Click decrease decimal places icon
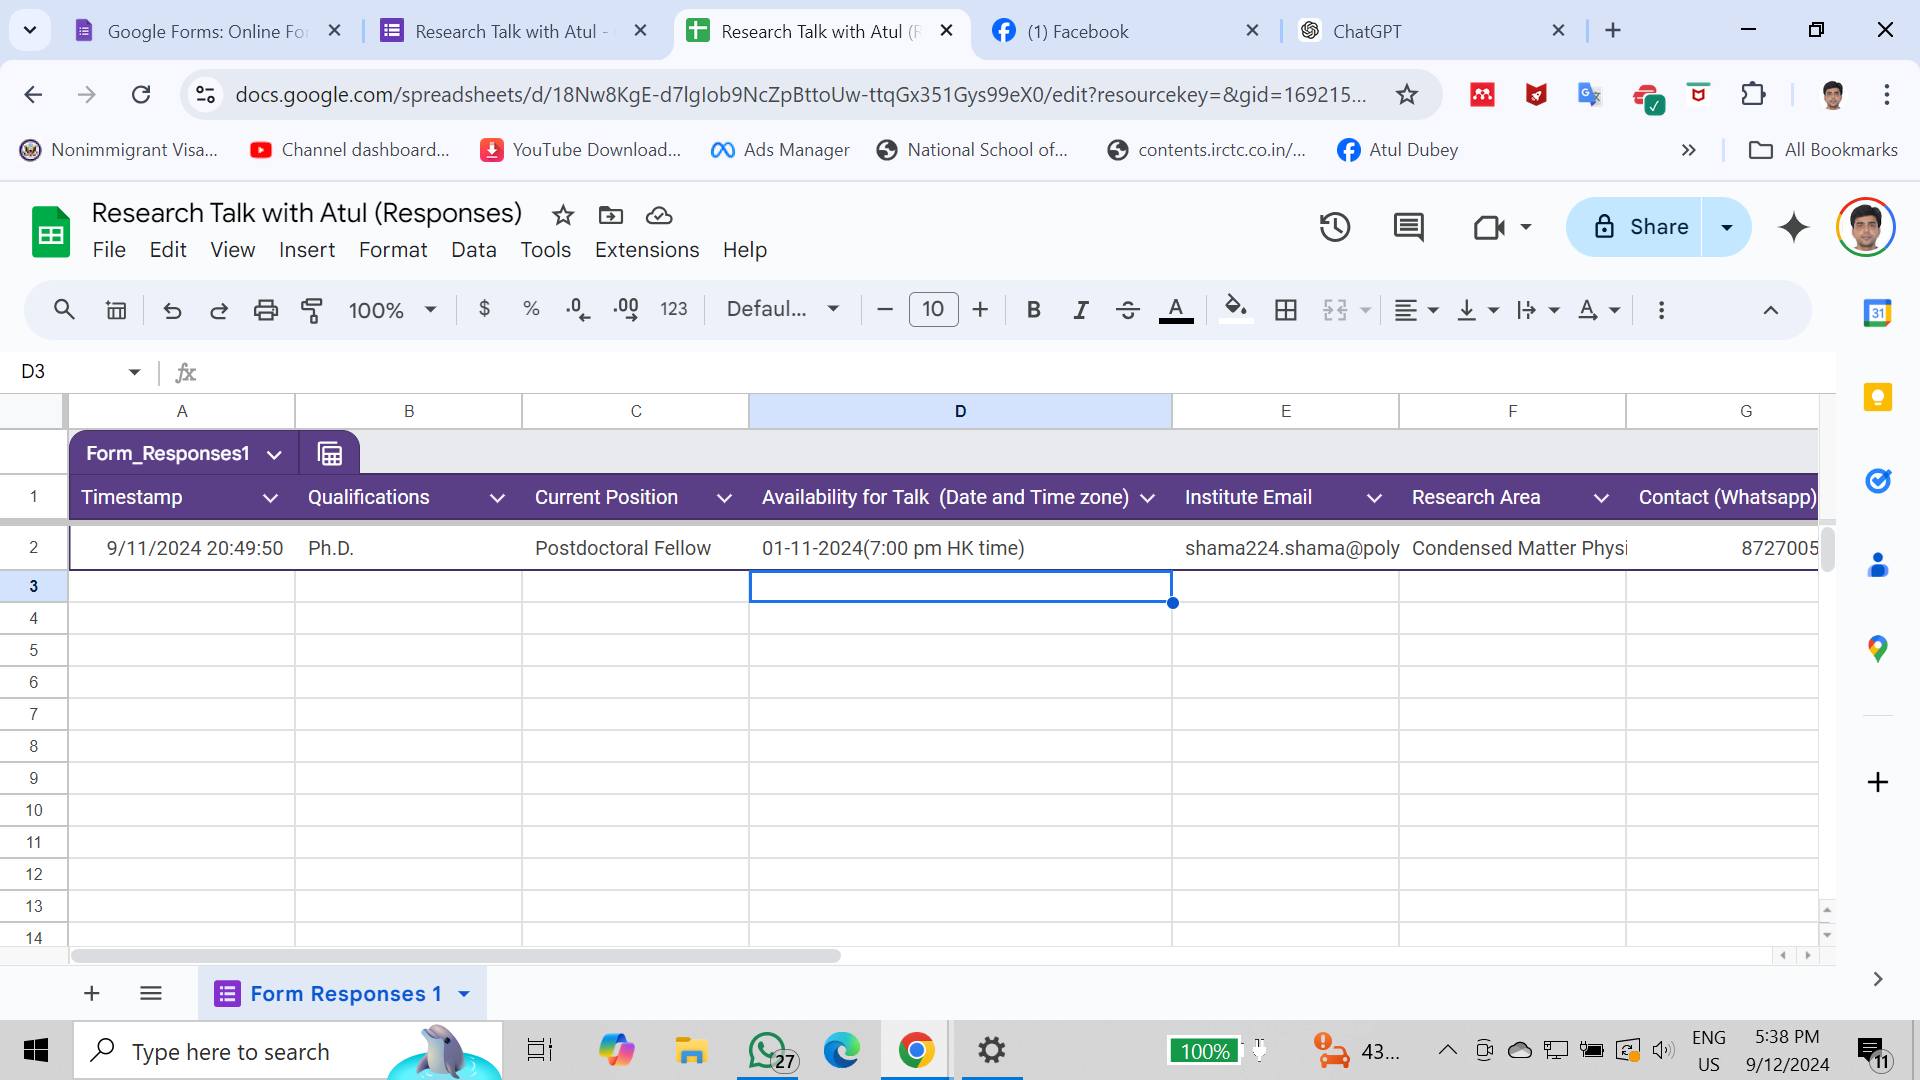1920x1080 pixels. 578,310
